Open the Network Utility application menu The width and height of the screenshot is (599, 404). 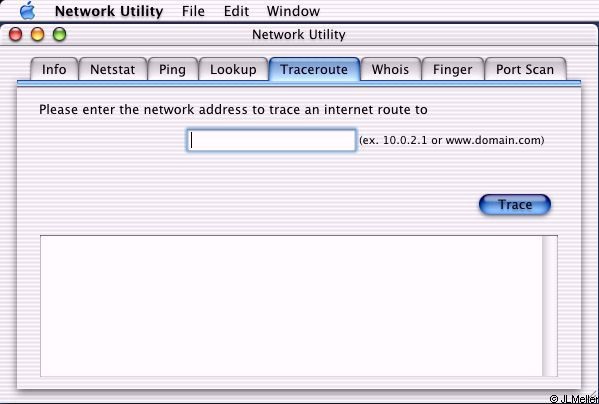pyautogui.click(x=109, y=11)
